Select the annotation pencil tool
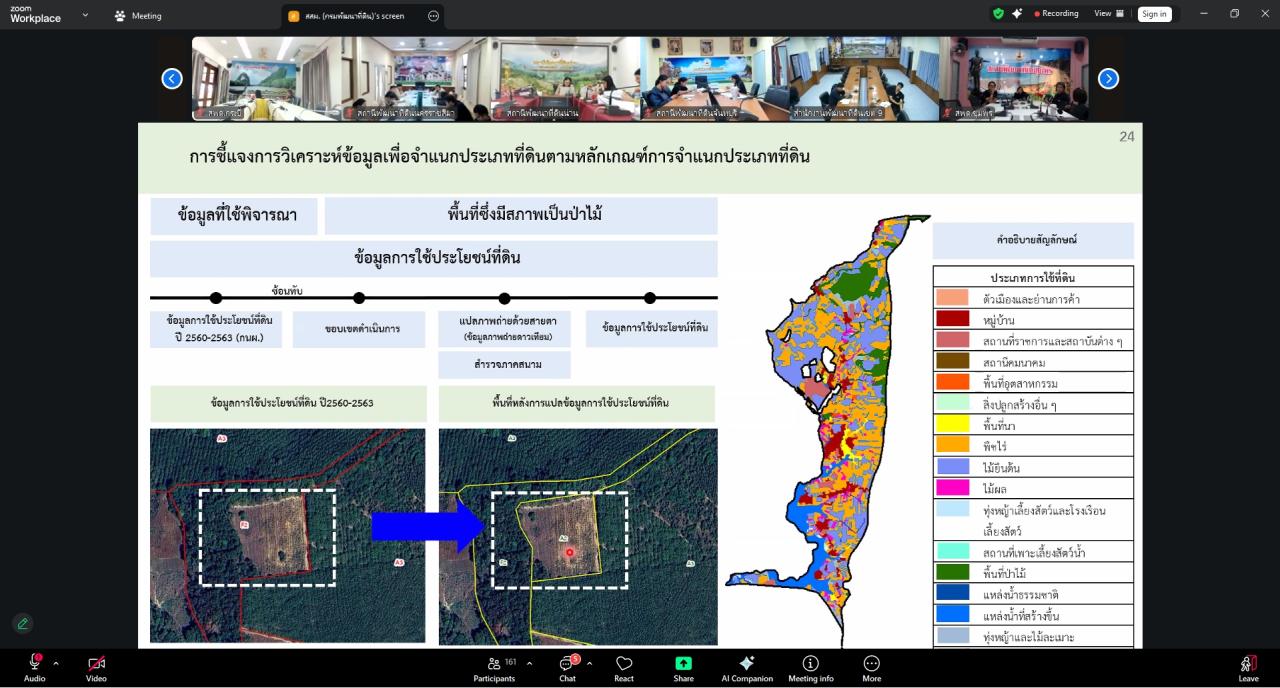Viewport: 1280px width, 688px height. tap(22, 623)
